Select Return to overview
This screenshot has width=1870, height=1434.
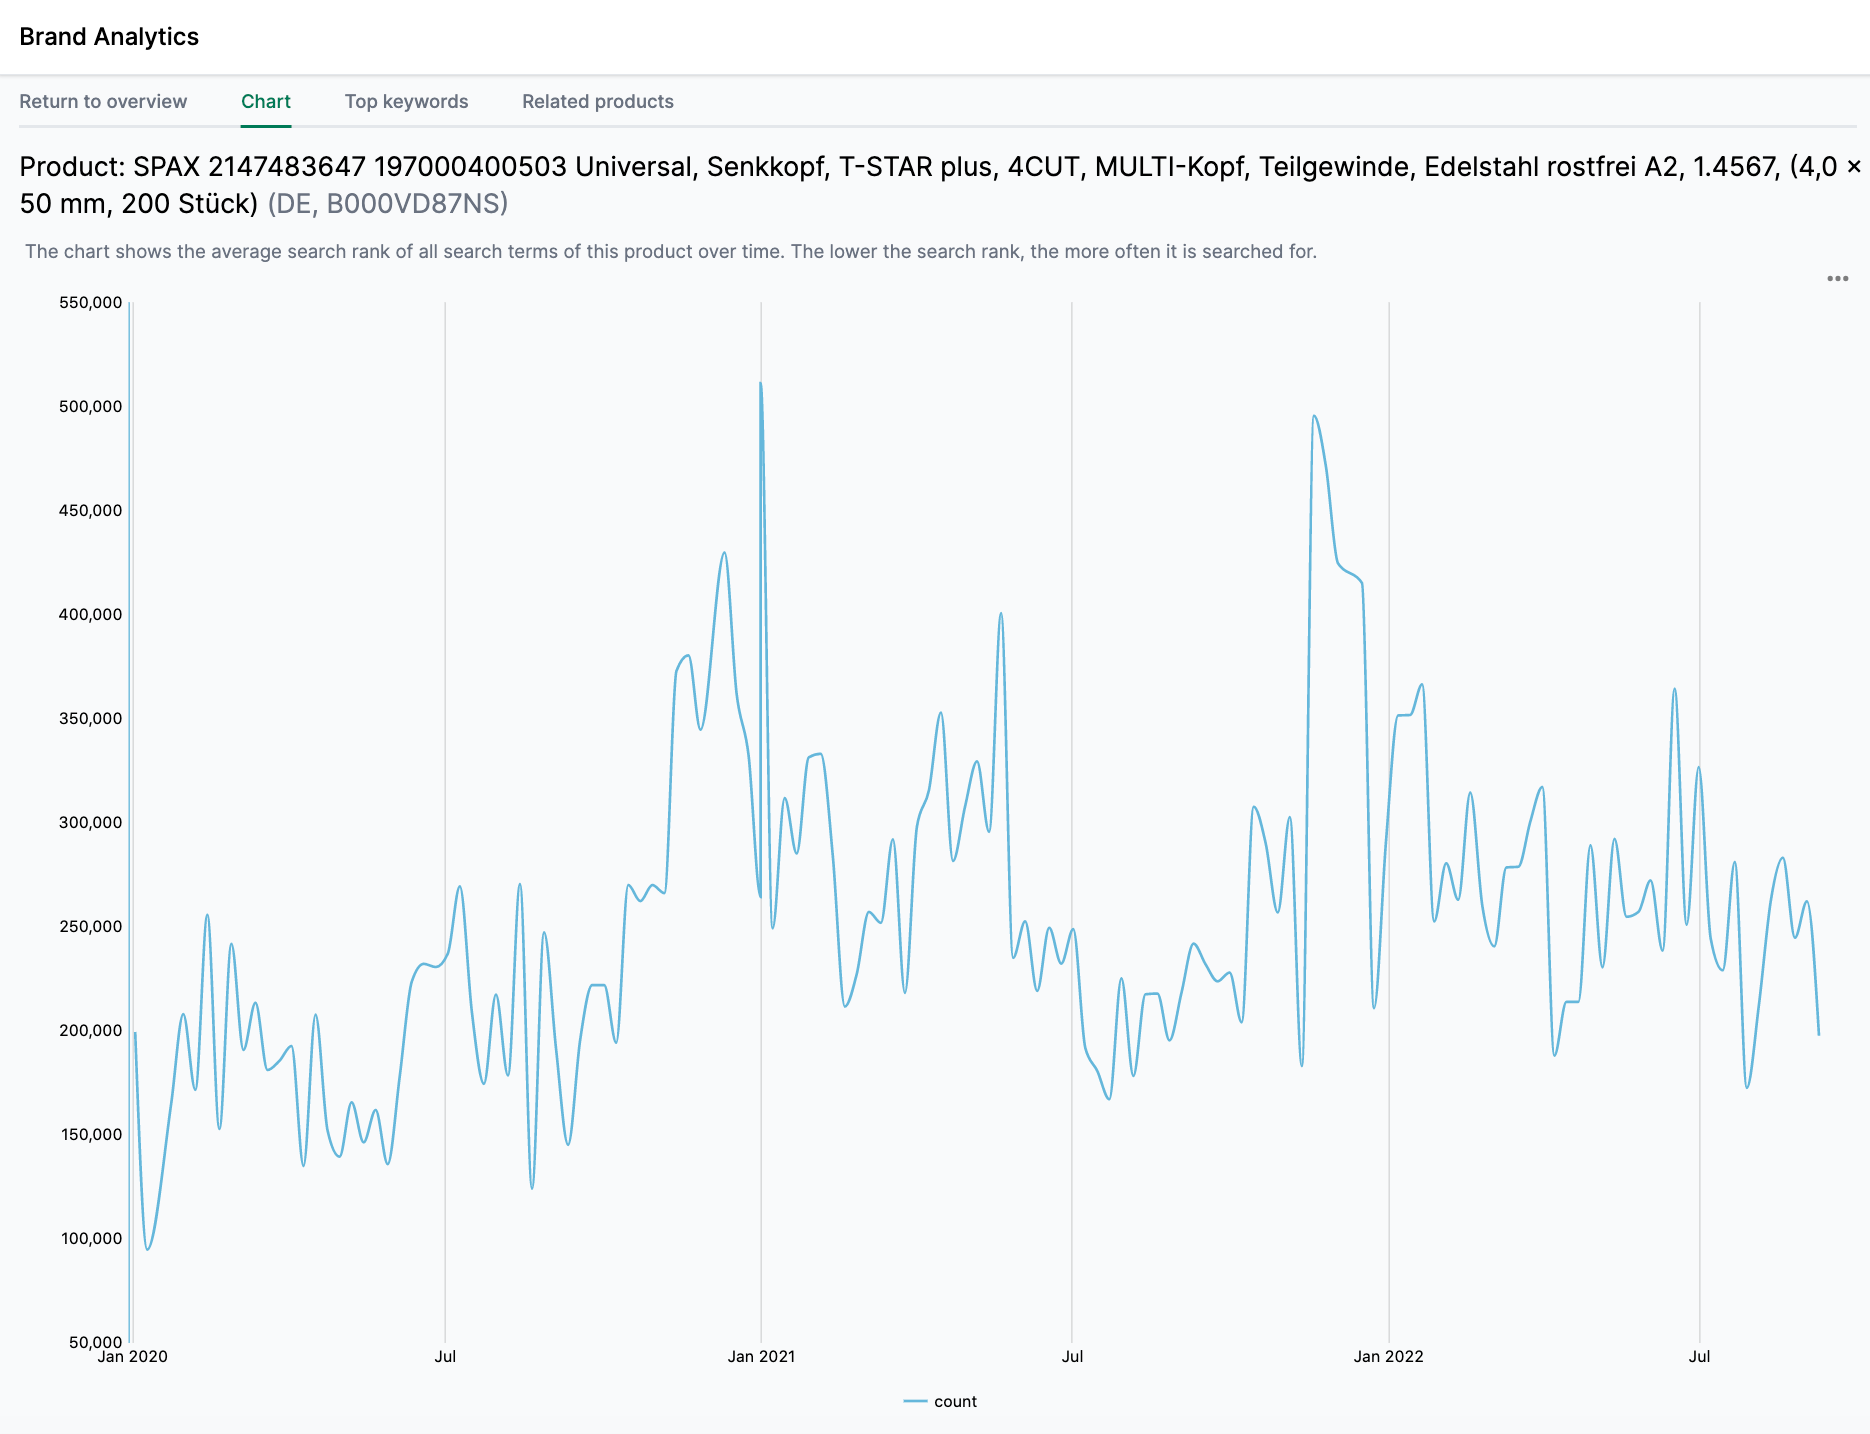point(104,101)
